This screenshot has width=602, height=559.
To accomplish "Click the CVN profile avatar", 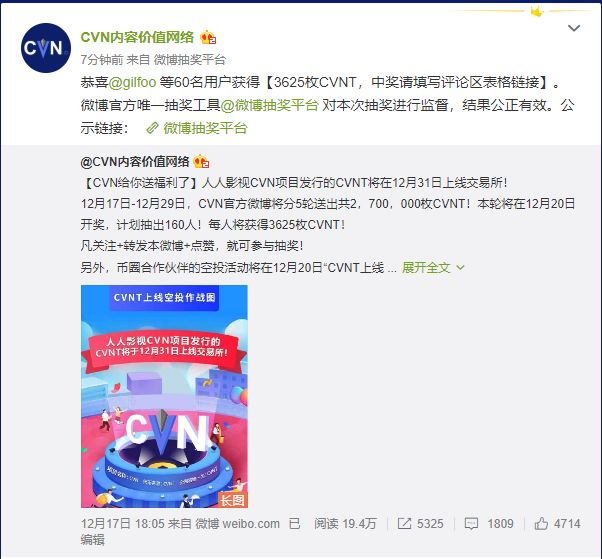I will point(46,48).
